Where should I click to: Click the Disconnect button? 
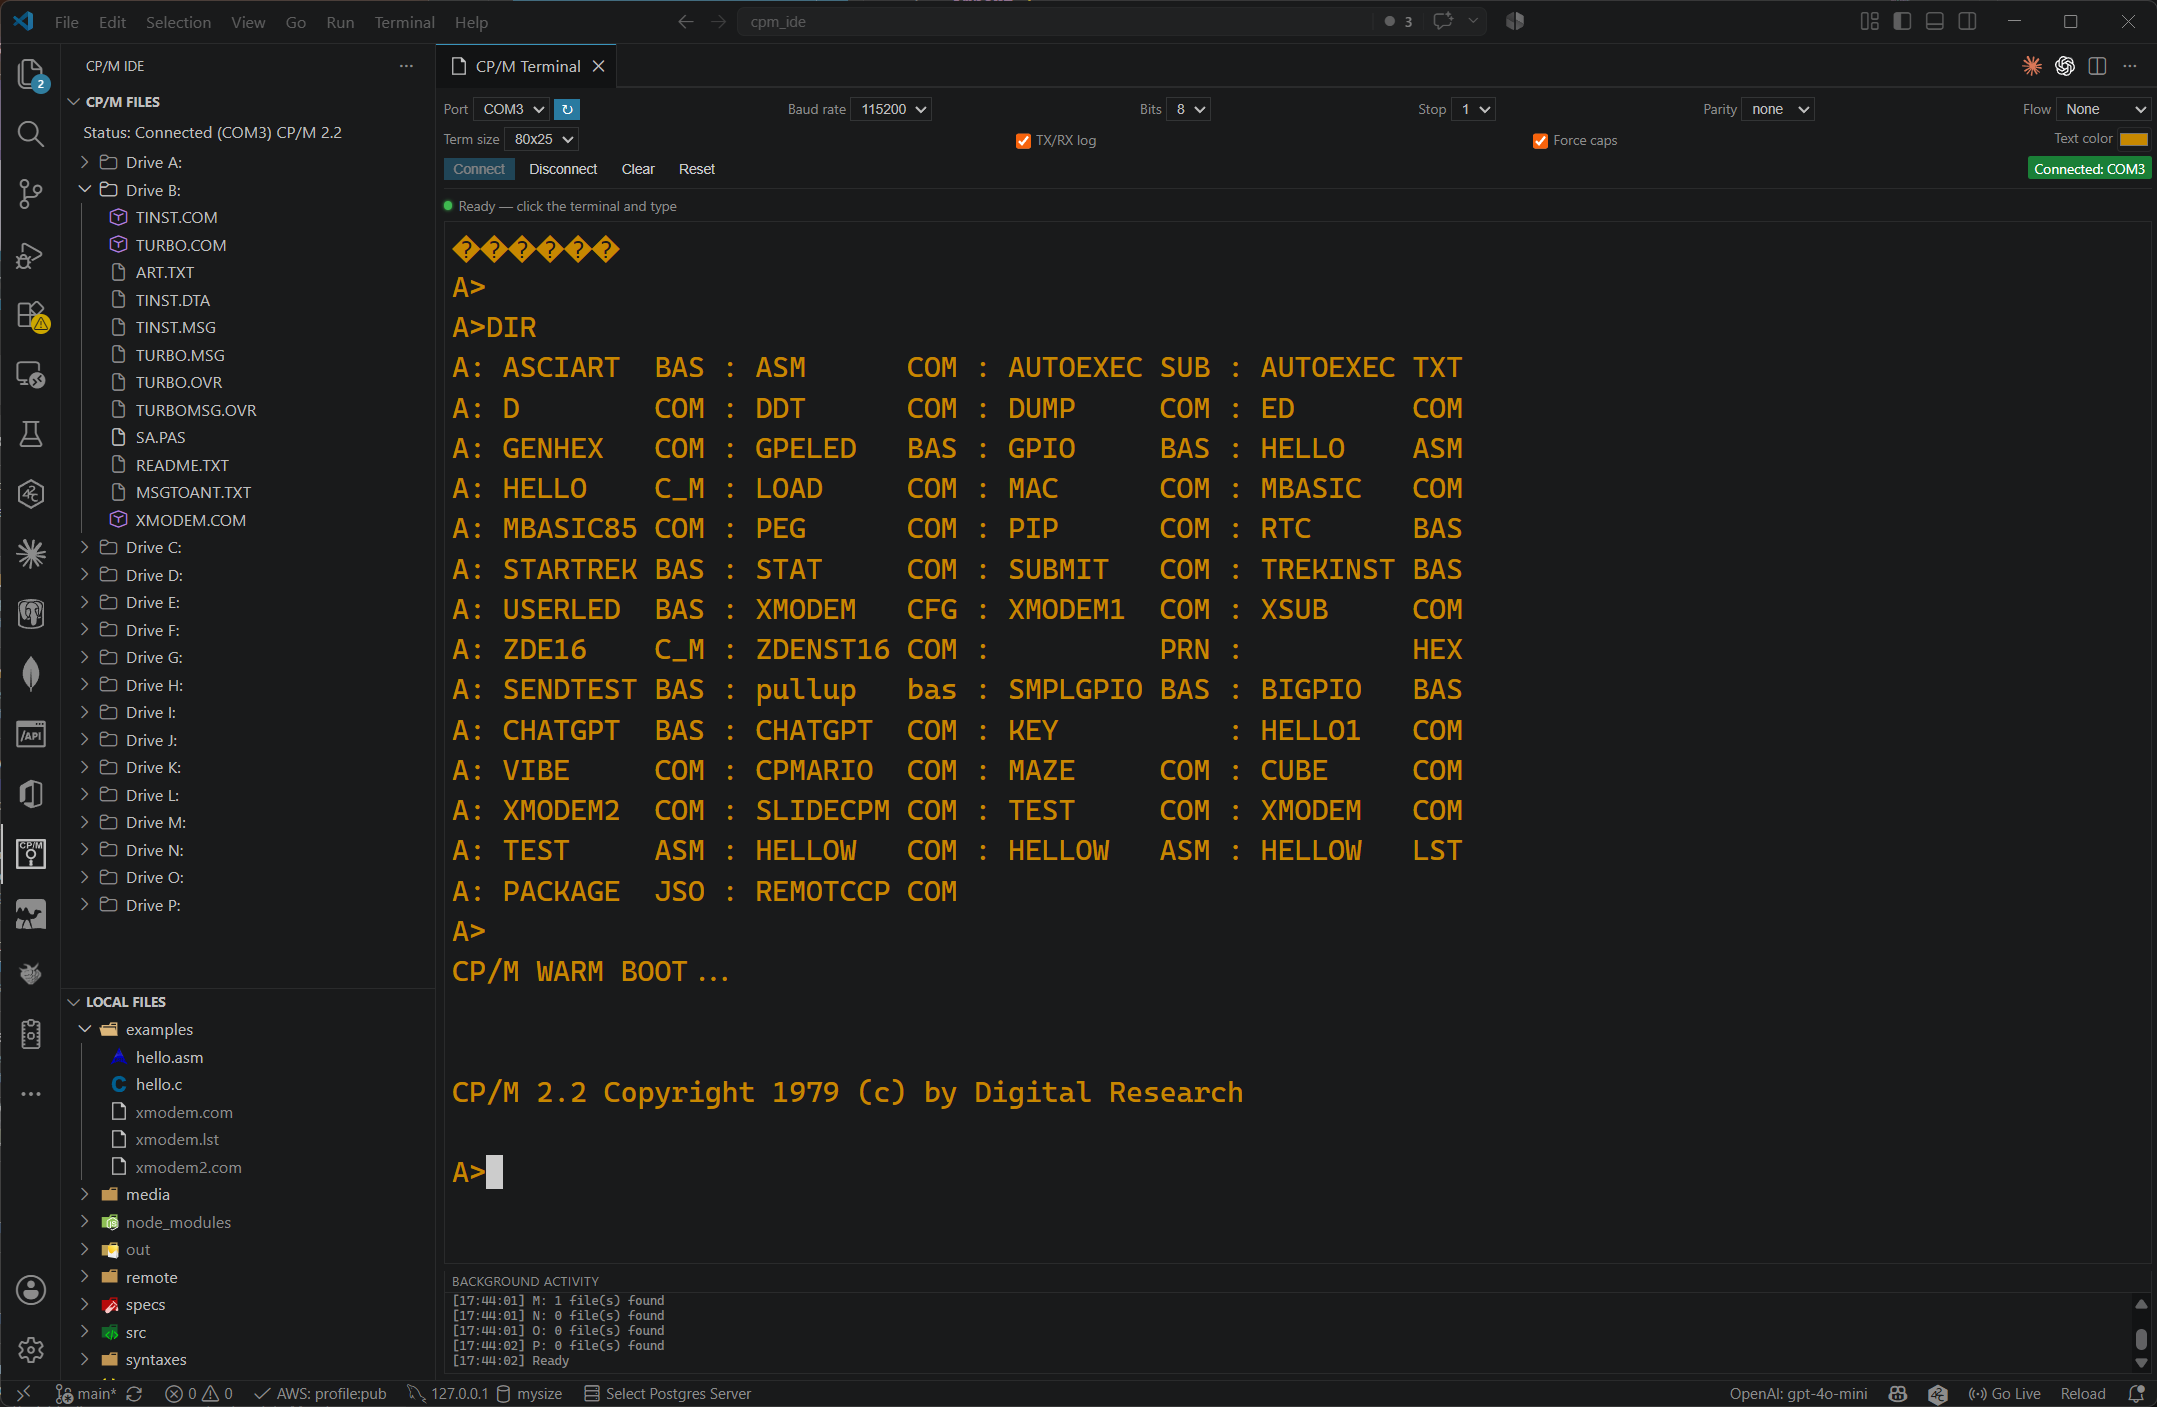coord(563,169)
